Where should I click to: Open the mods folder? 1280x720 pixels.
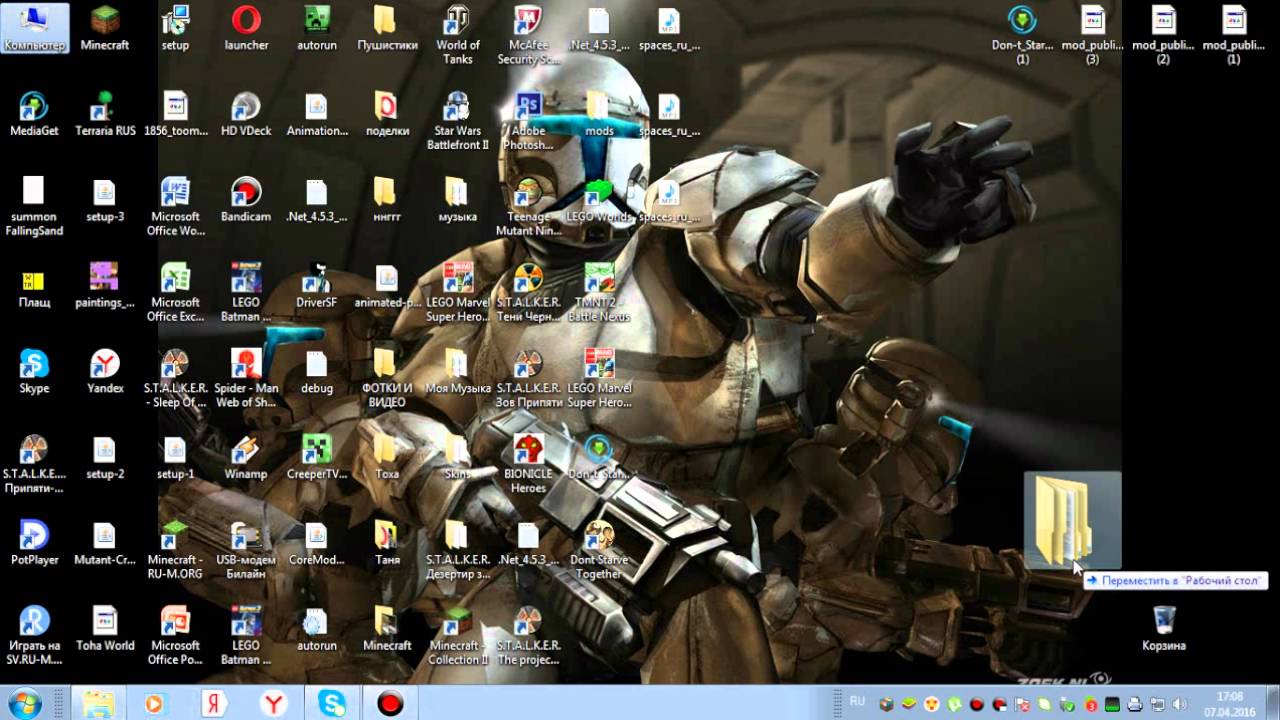coord(599,115)
